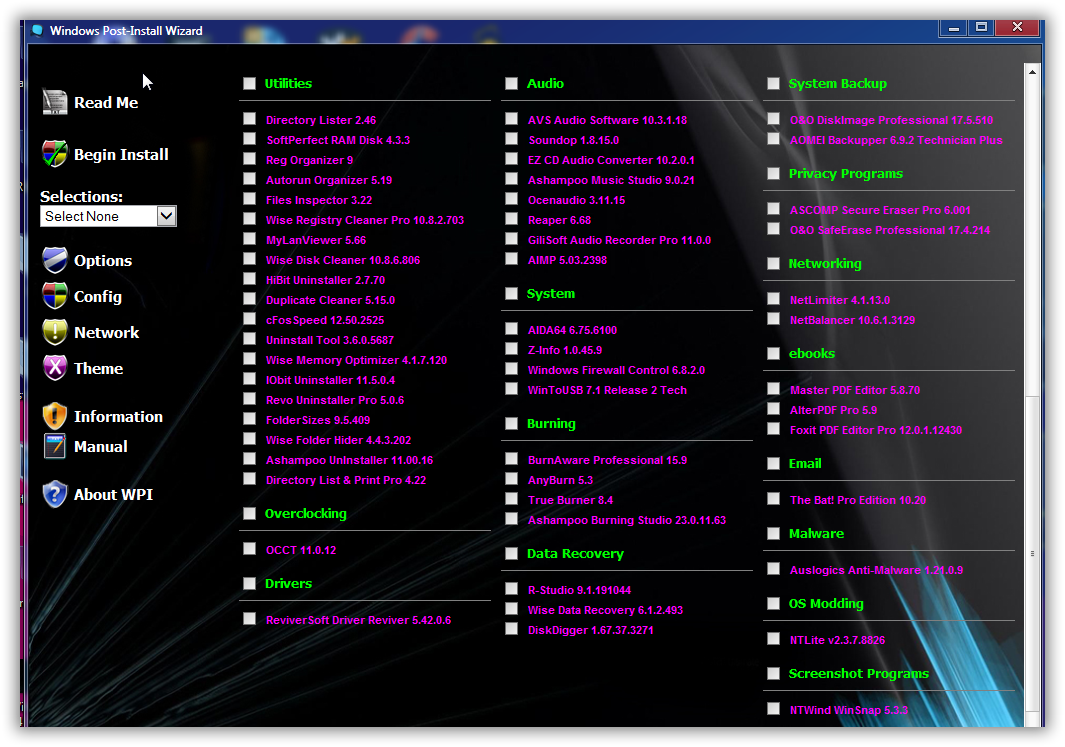Select the System Backup category checkbox
The image size is (1065, 747).
(773, 84)
